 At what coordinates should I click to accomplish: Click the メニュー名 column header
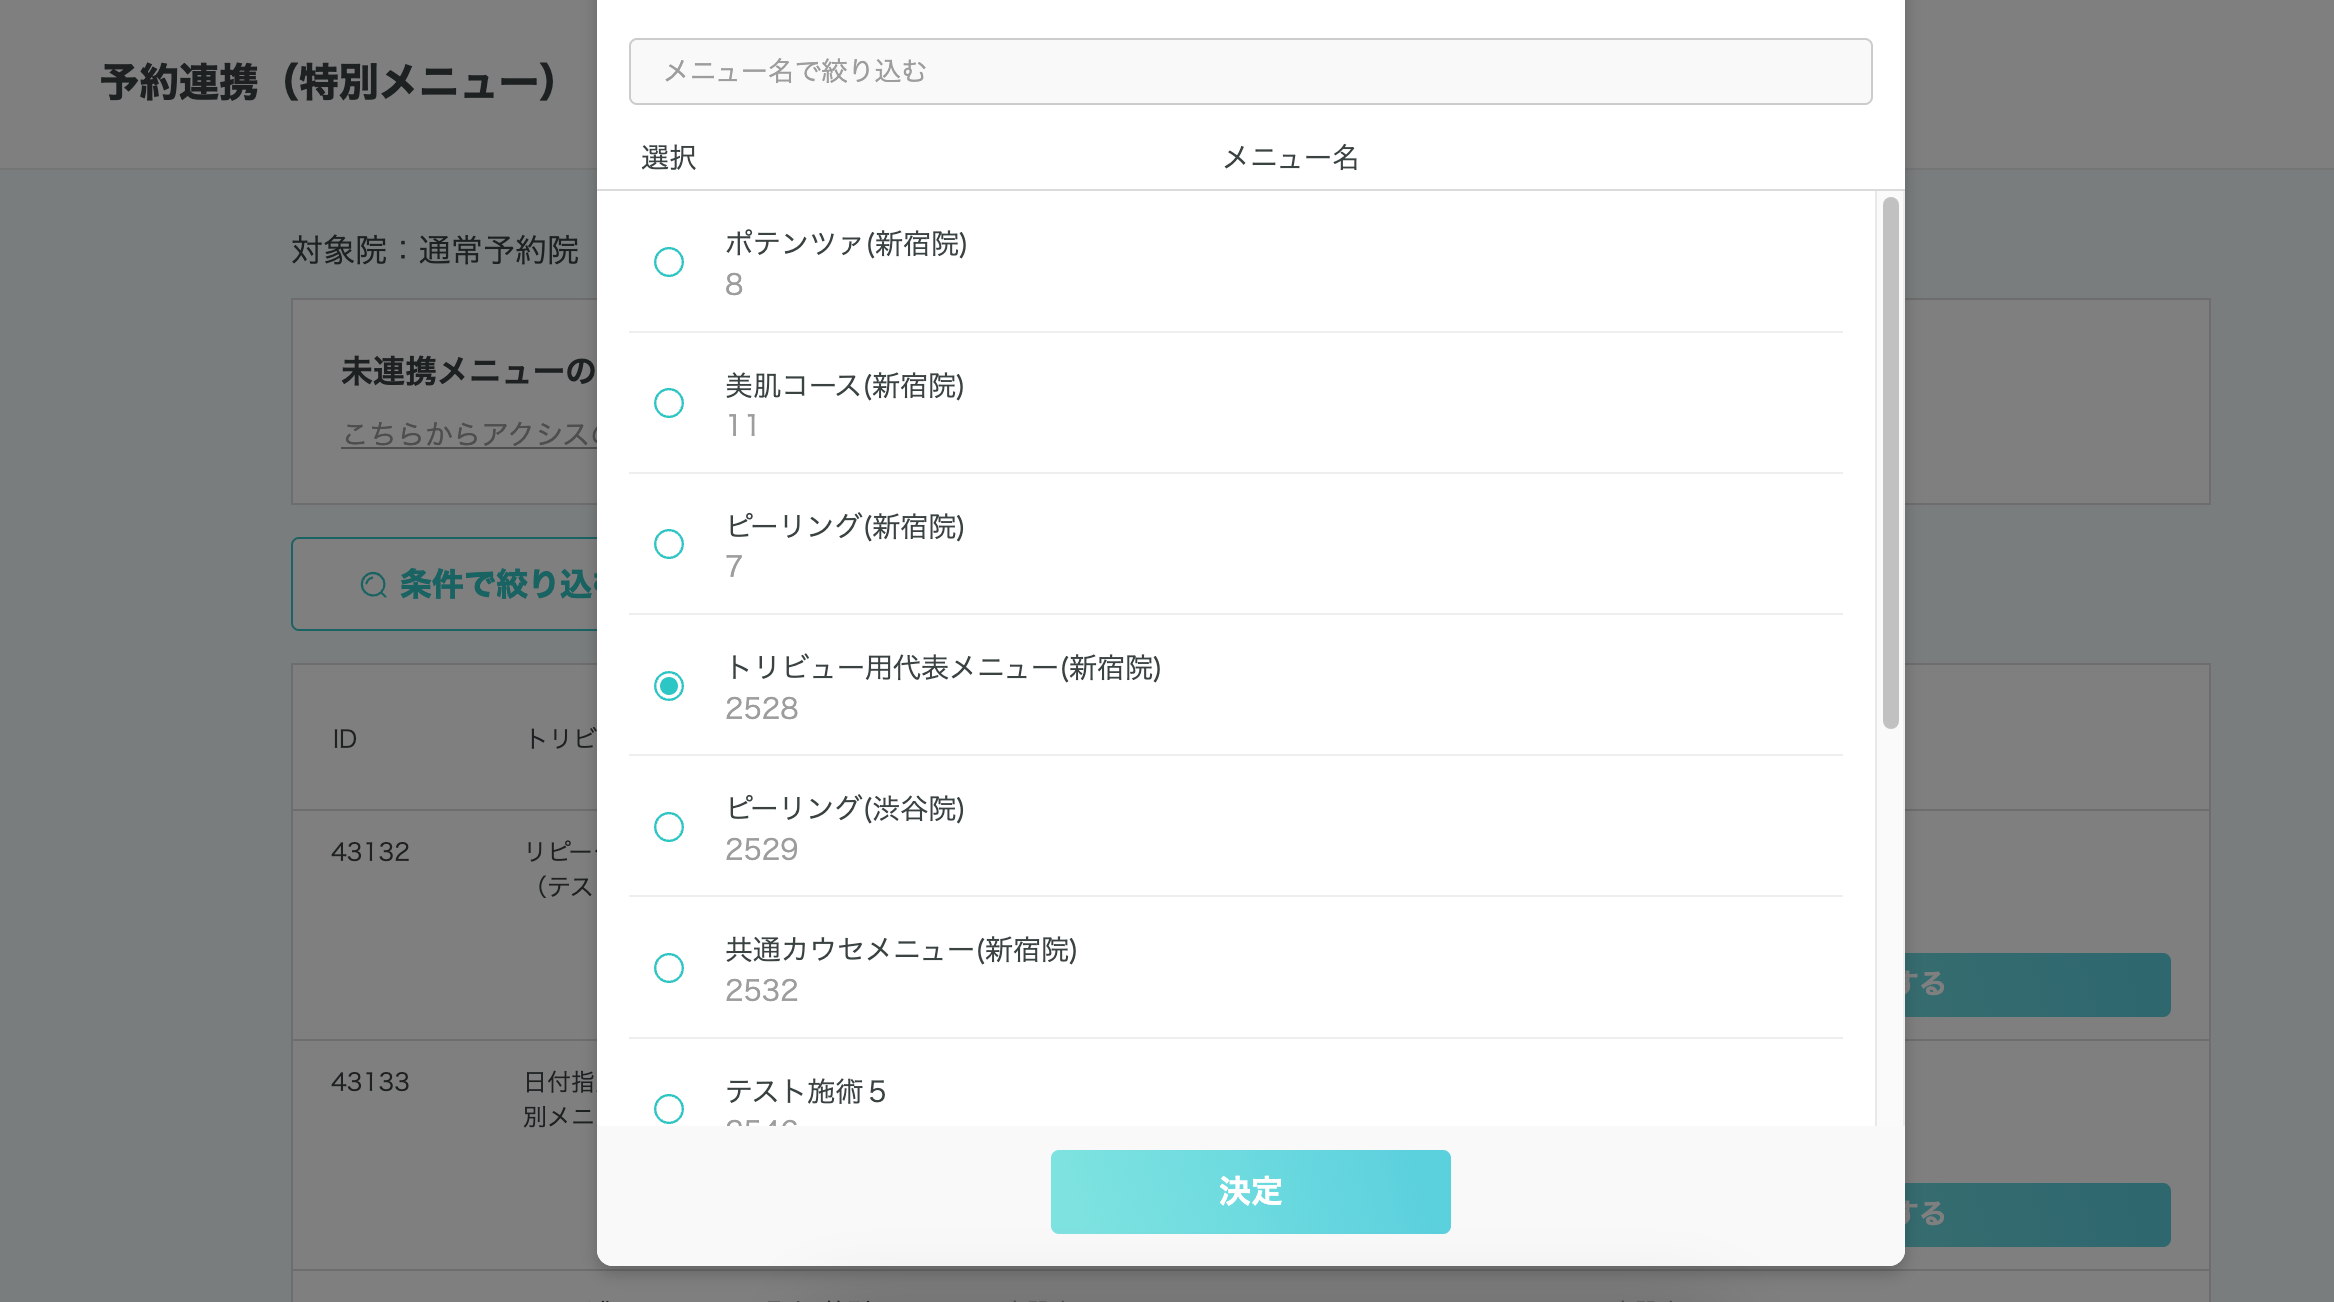pyautogui.click(x=1290, y=158)
